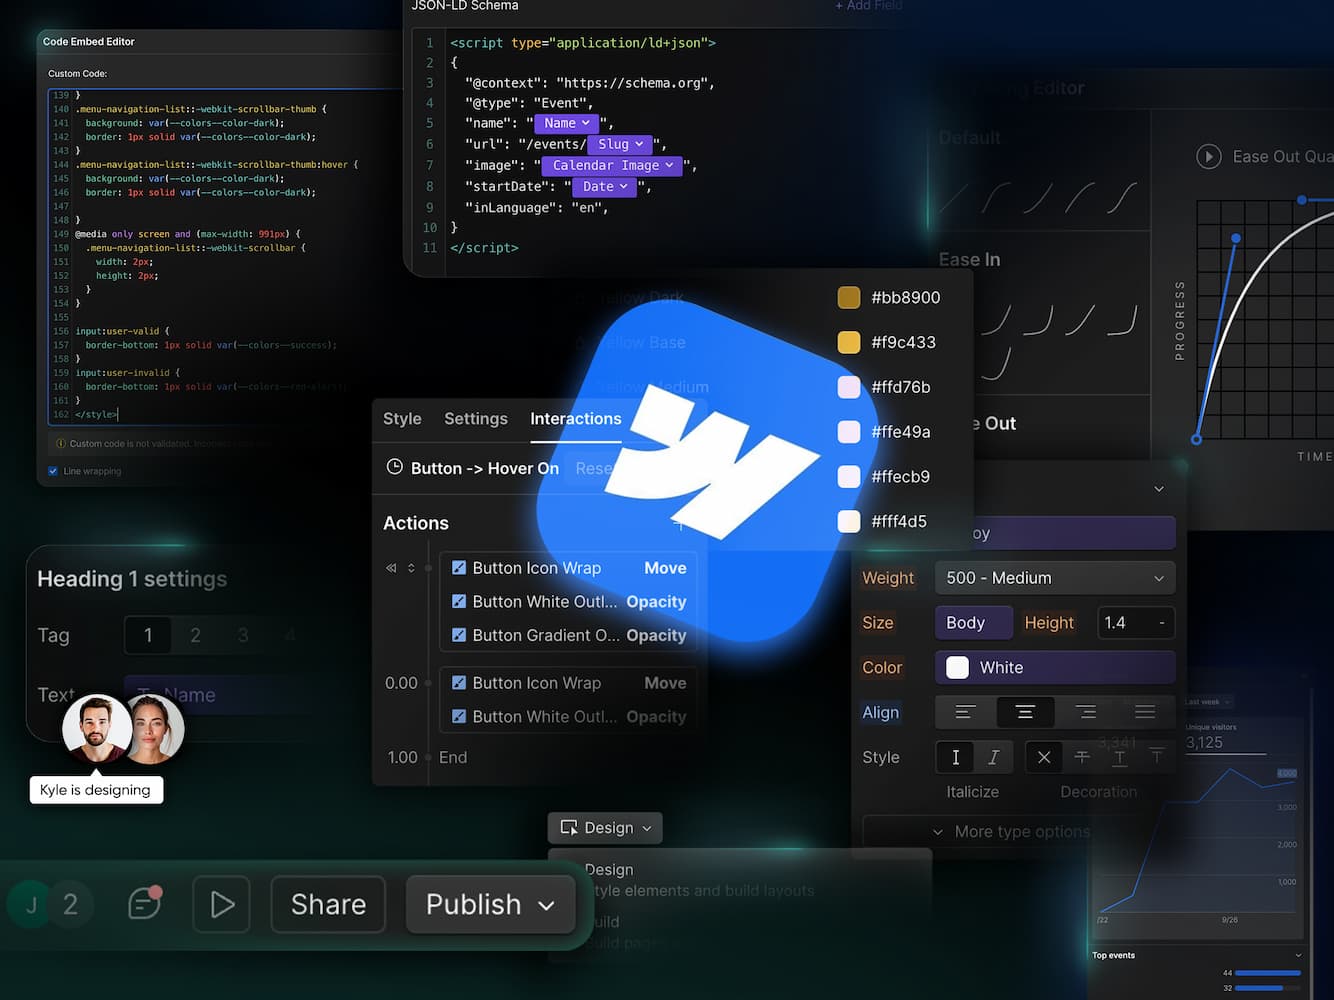Expand the Publish dropdown arrow
Image resolution: width=1334 pixels, height=1000 pixels.
[x=547, y=904]
